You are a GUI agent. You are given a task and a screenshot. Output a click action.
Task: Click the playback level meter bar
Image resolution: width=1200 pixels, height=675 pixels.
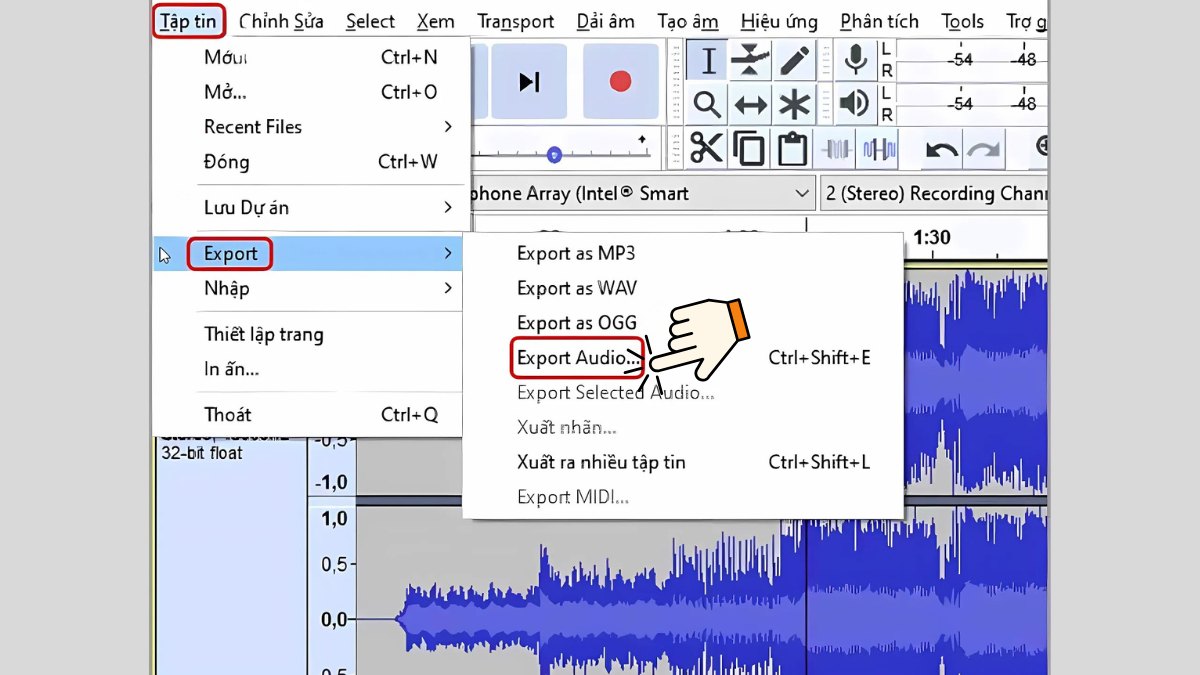(972, 103)
